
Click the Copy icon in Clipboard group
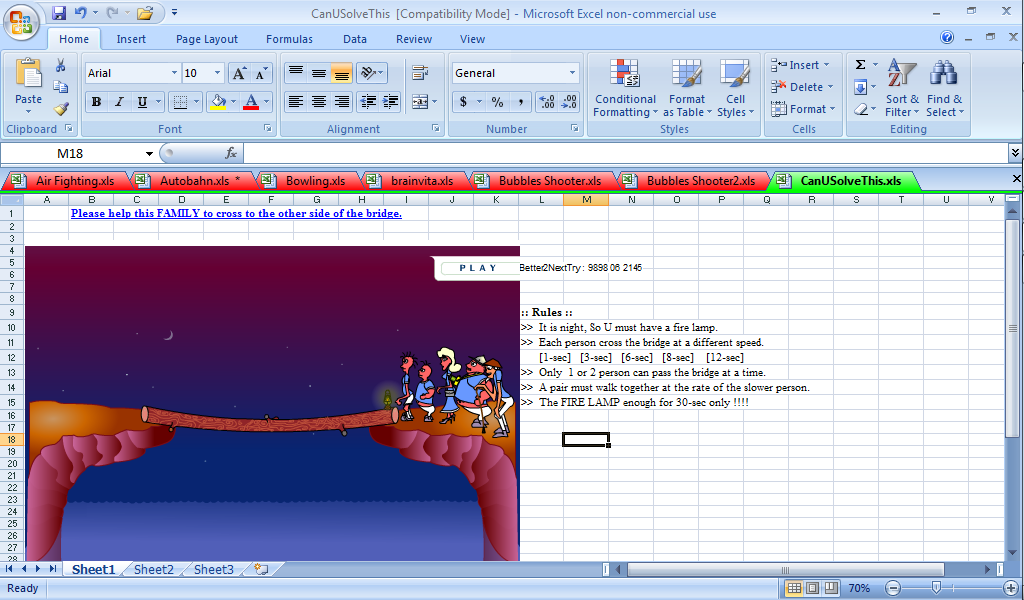pos(61,87)
